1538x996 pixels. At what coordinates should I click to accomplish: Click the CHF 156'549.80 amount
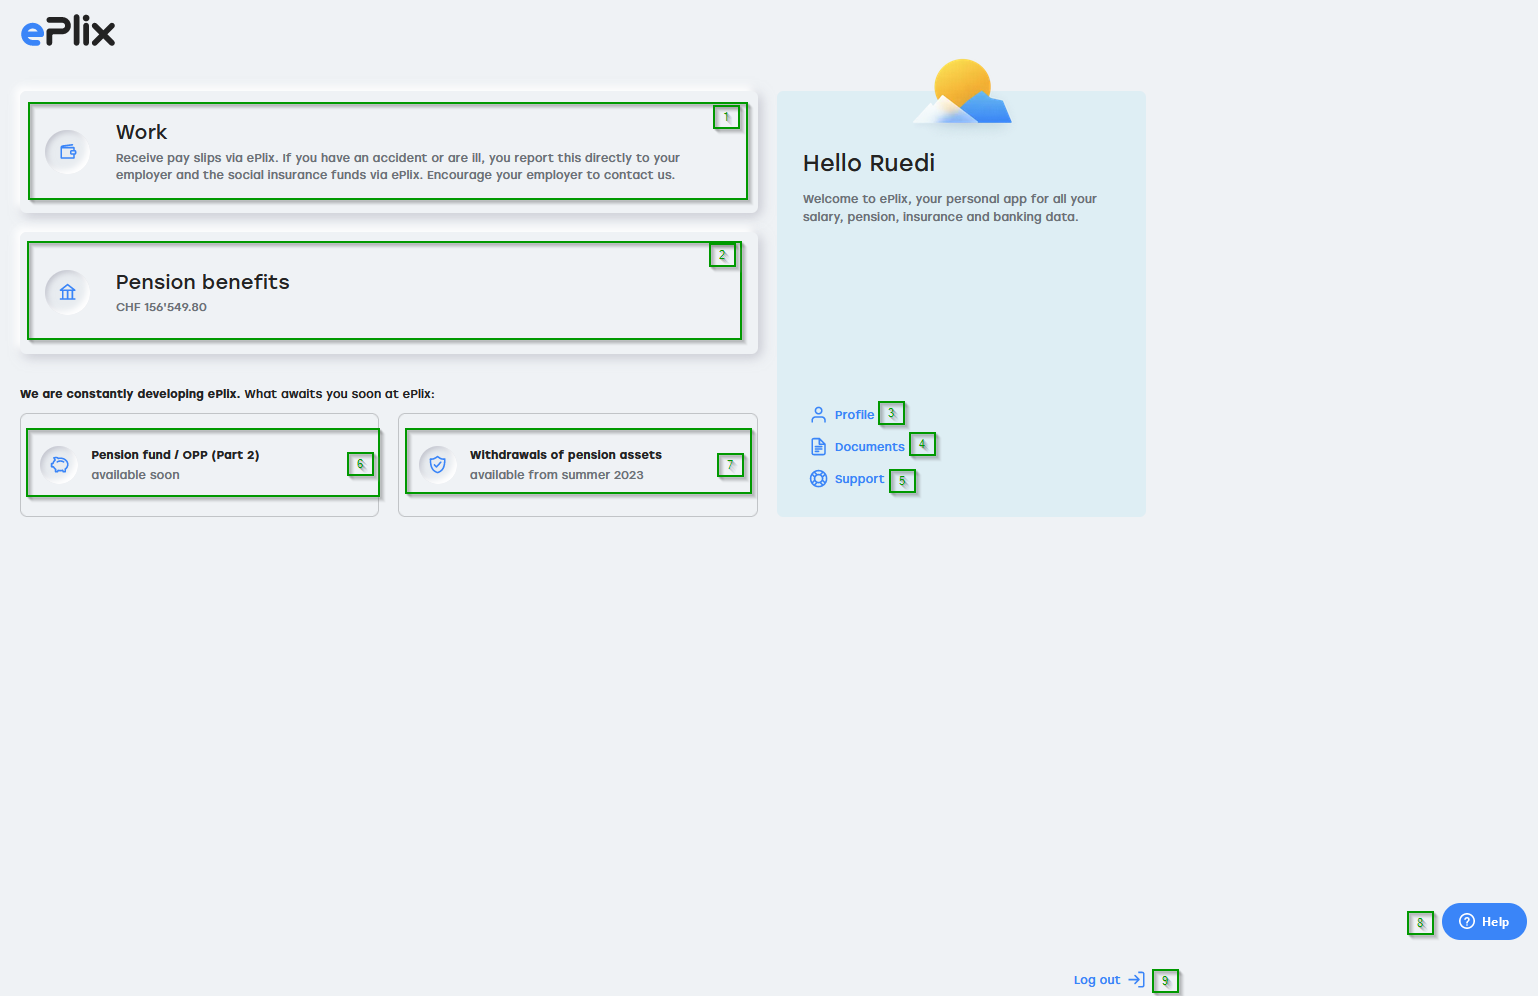(161, 307)
